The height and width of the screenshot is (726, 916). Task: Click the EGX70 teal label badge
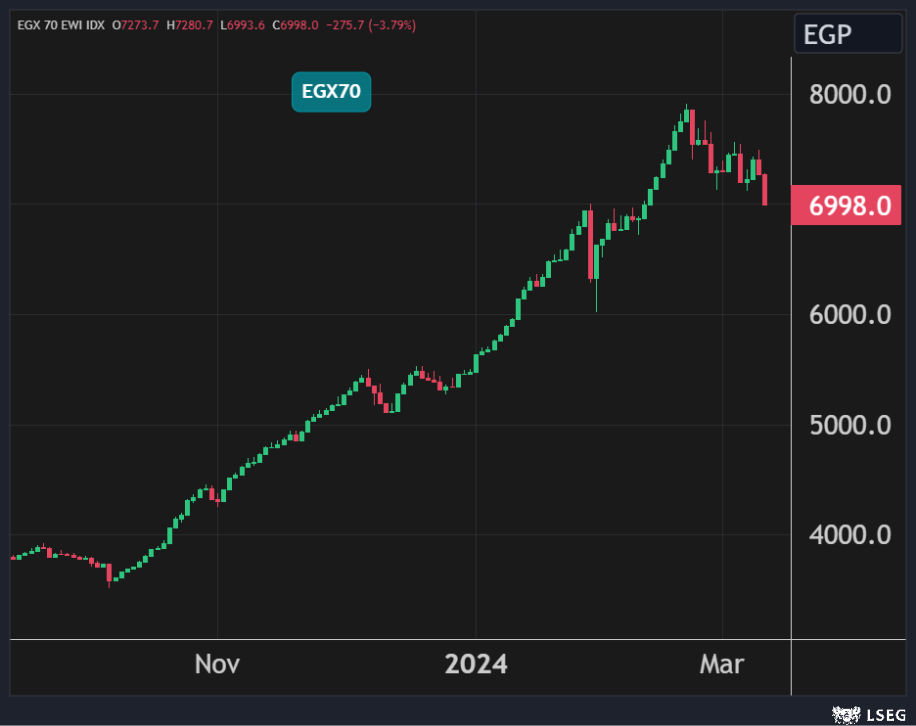tap(331, 93)
